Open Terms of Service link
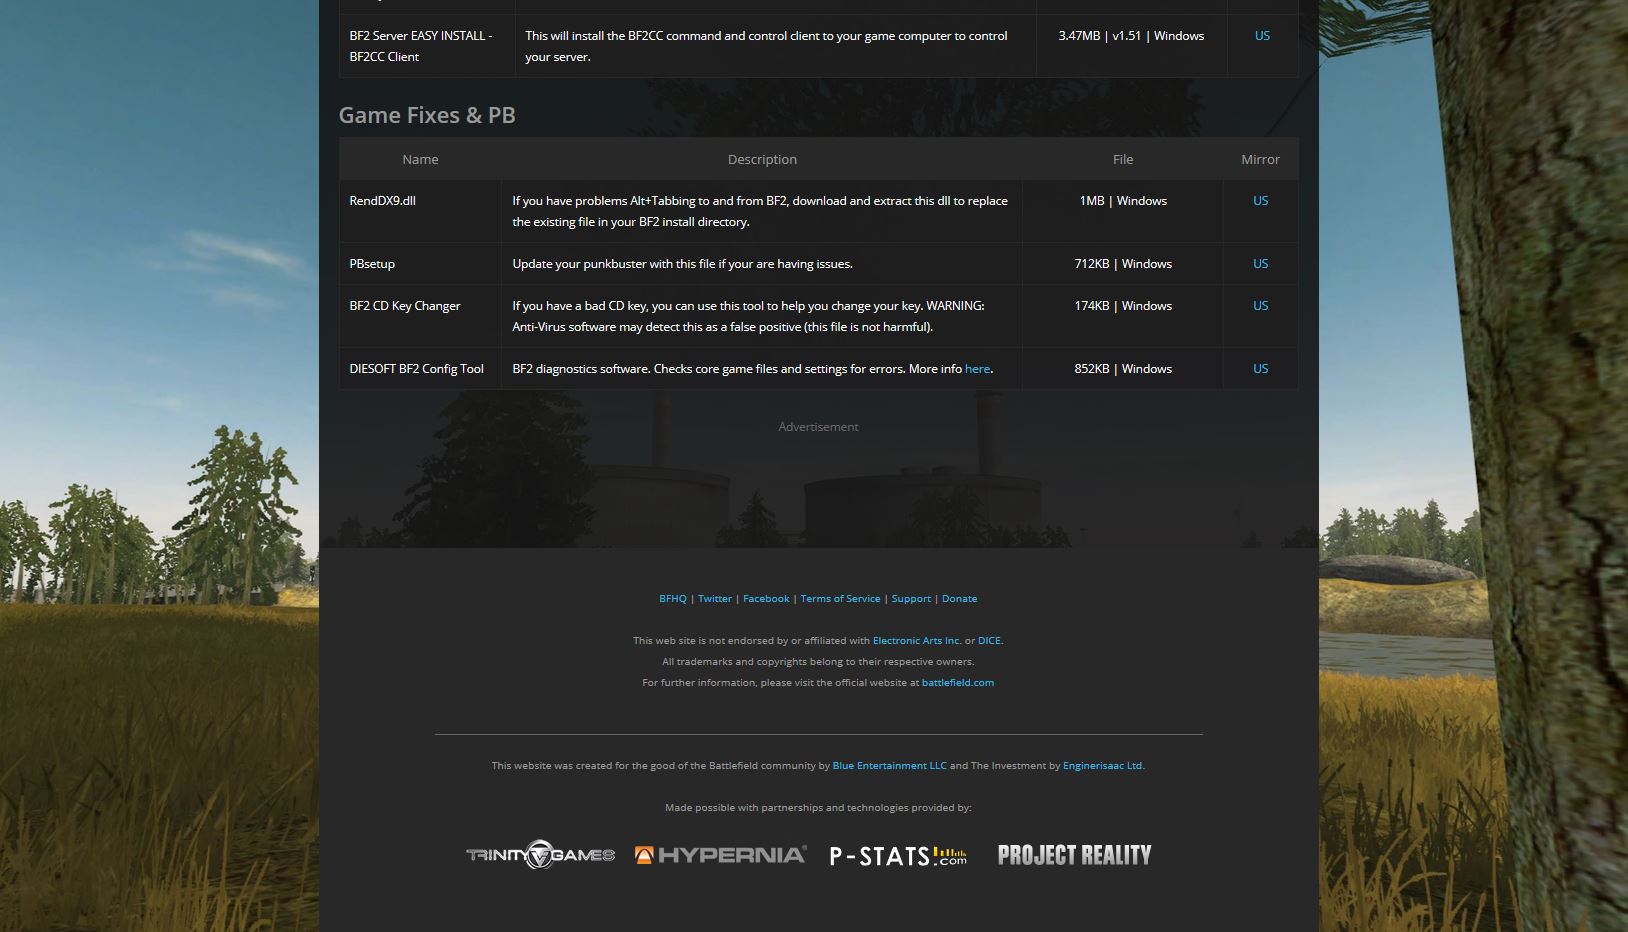Viewport: 1628px width, 932px height. pos(840,599)
